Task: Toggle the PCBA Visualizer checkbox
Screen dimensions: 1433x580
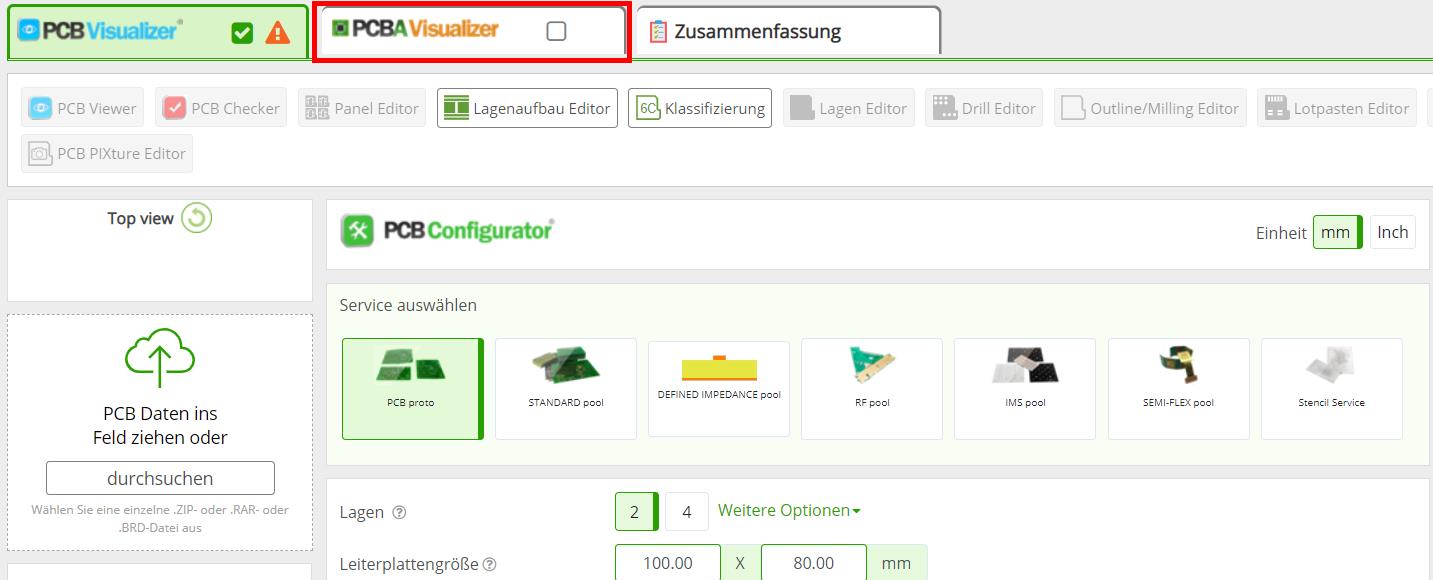Action: point(557,31)
